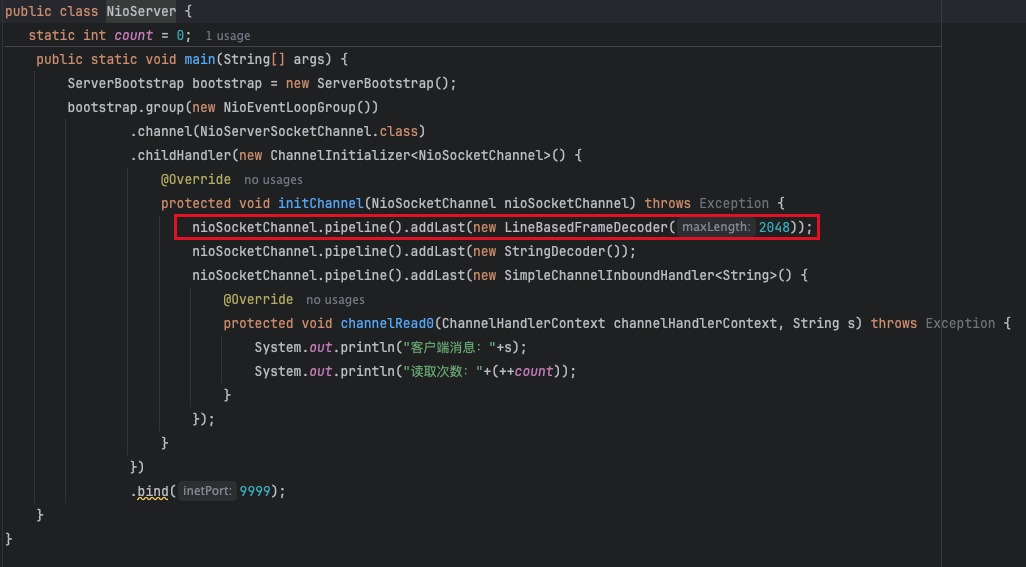1026x567 pixels.
Task: Select the ChannelInitializer type name
Action: click(340, 156)
